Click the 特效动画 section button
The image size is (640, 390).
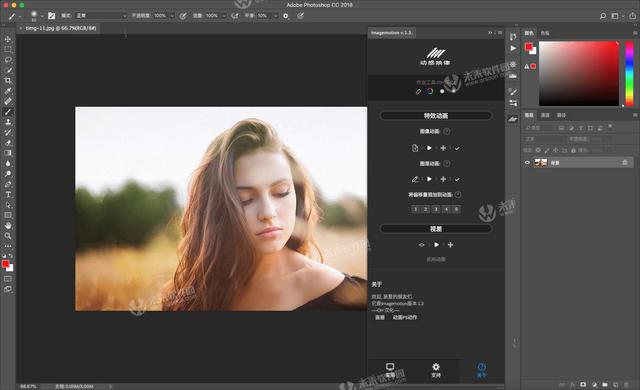pyautogui.click(x=436, y=116)
